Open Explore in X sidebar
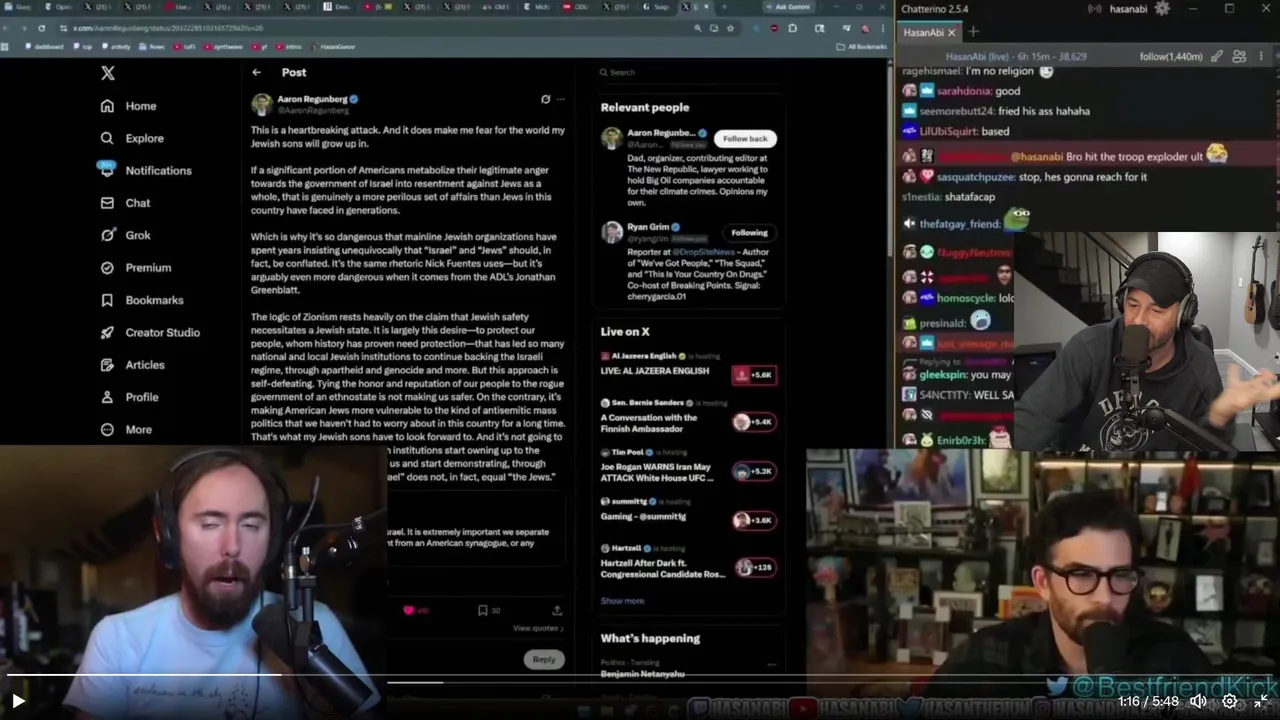The width and height of the screenshot is (1280, 720). pos(132,138)
